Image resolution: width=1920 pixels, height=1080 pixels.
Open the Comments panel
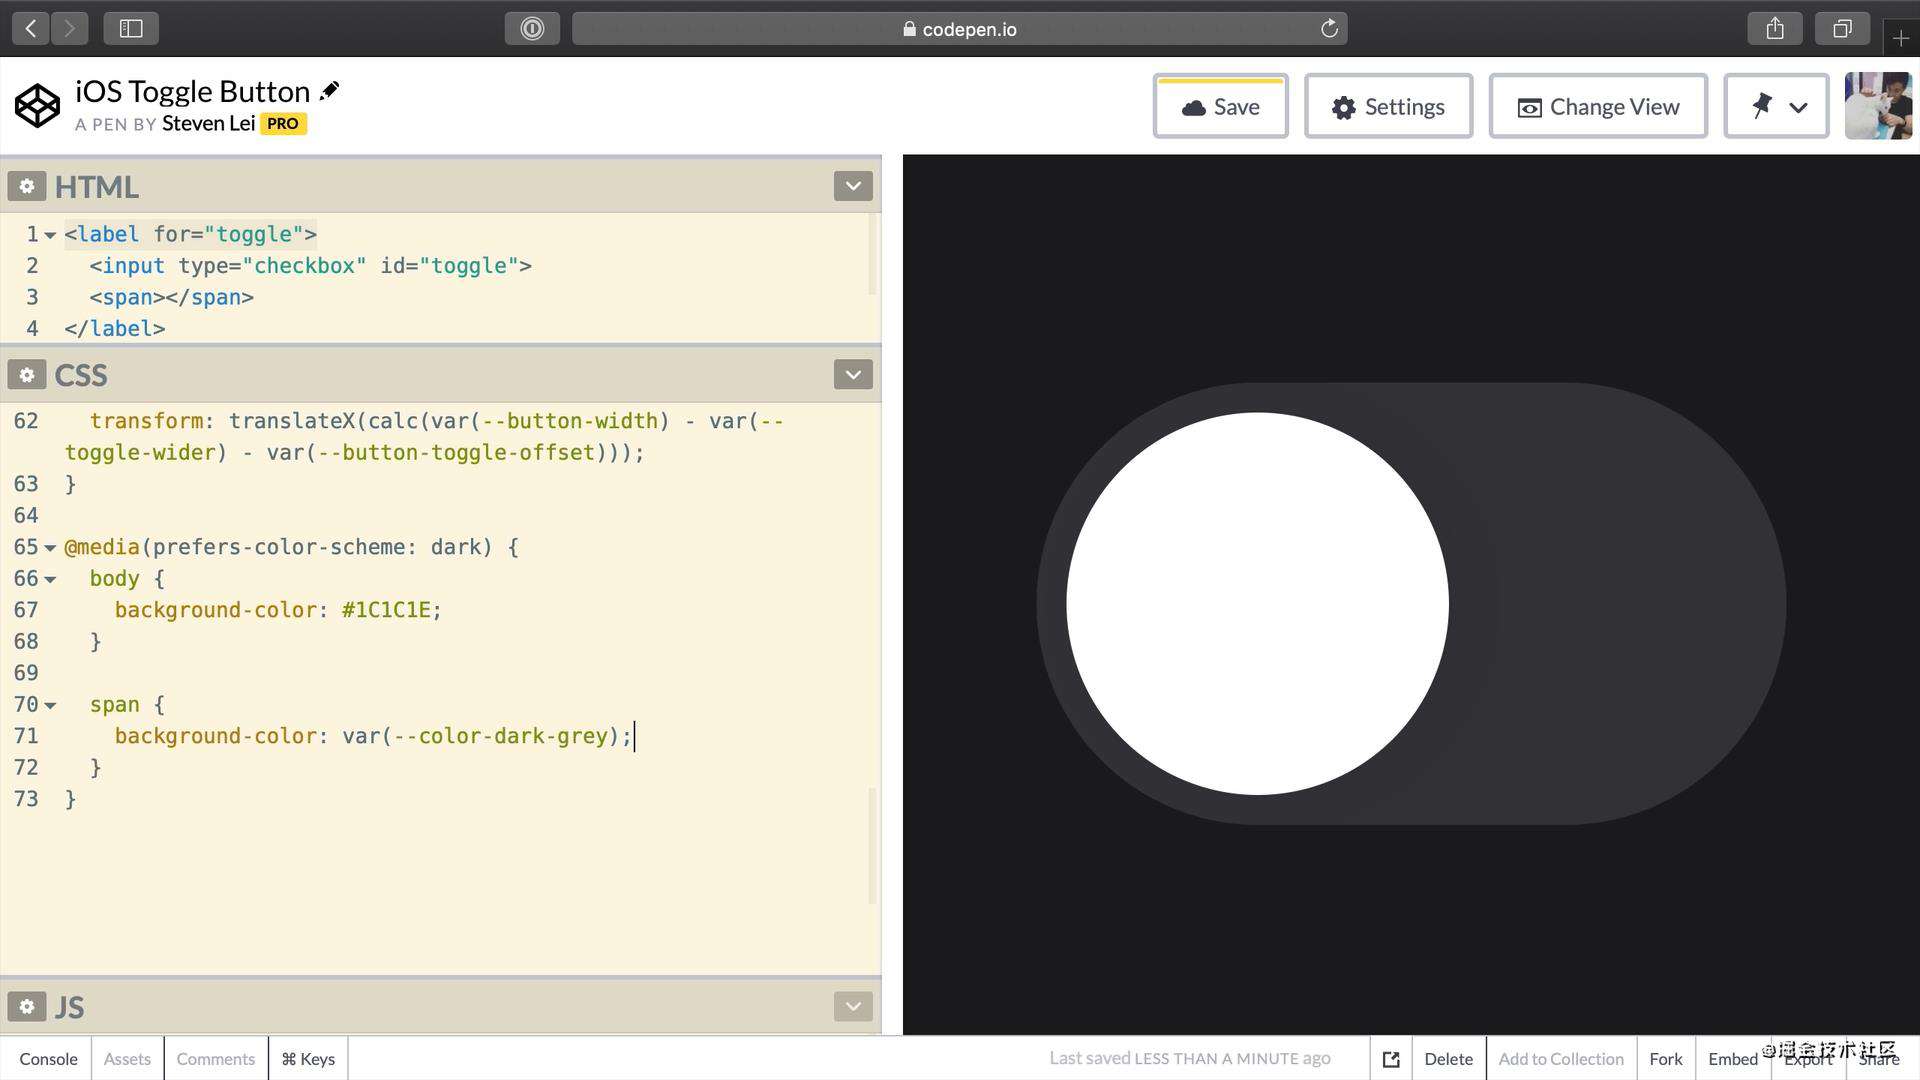pyautogui.click(x=216, y=1059)
